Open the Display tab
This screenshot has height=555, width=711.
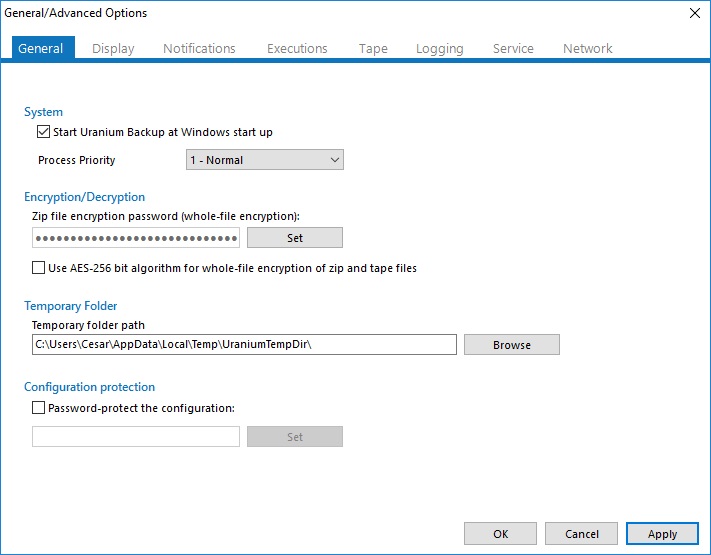113,49
